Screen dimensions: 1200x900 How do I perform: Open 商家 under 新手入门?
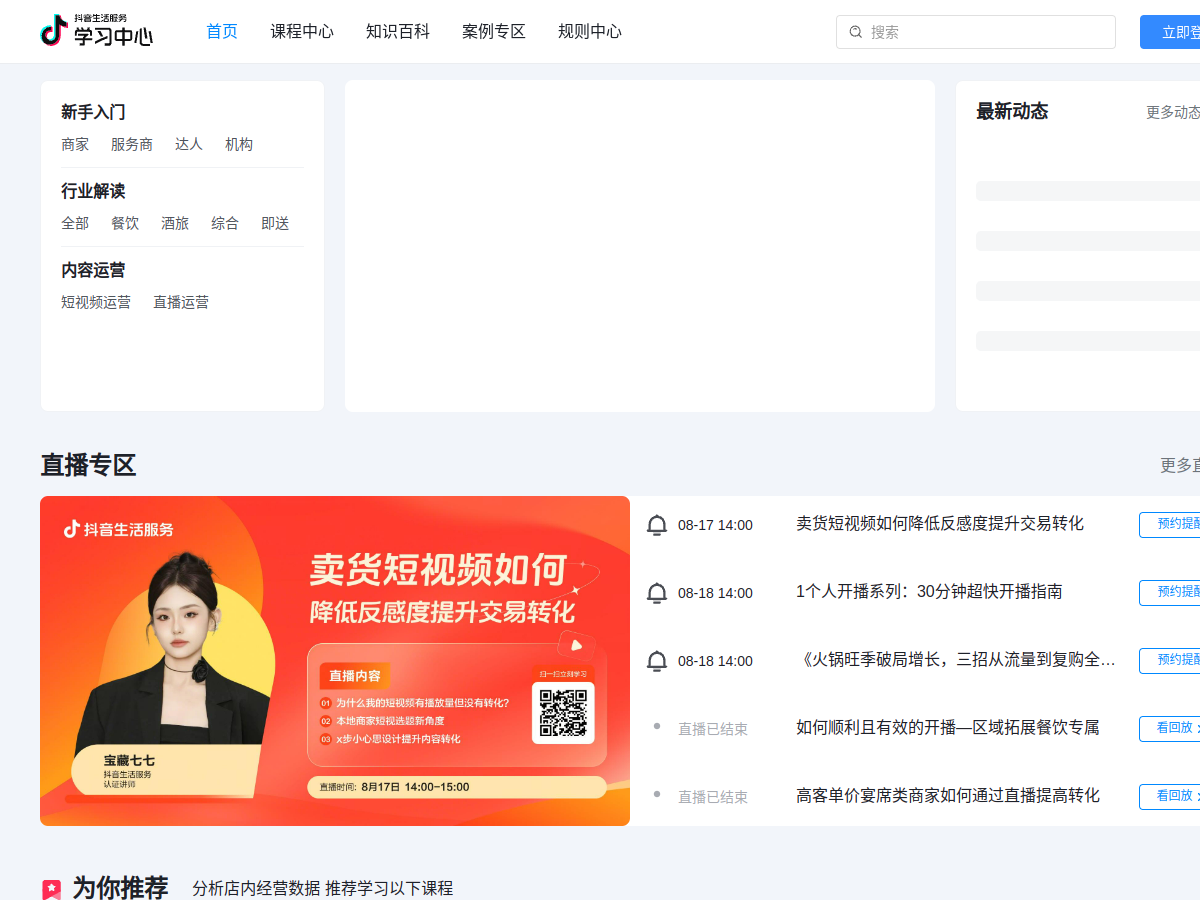(75, 144)
